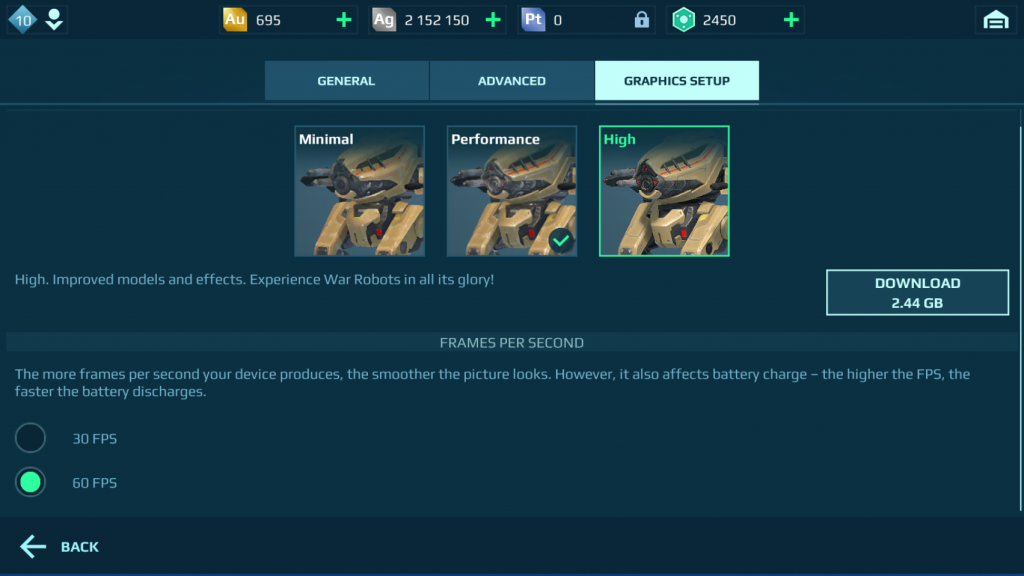Viewport: 1024px width, 576px height.
Task: Click the plus next to silver balance
Action: (x=493, y=18)
